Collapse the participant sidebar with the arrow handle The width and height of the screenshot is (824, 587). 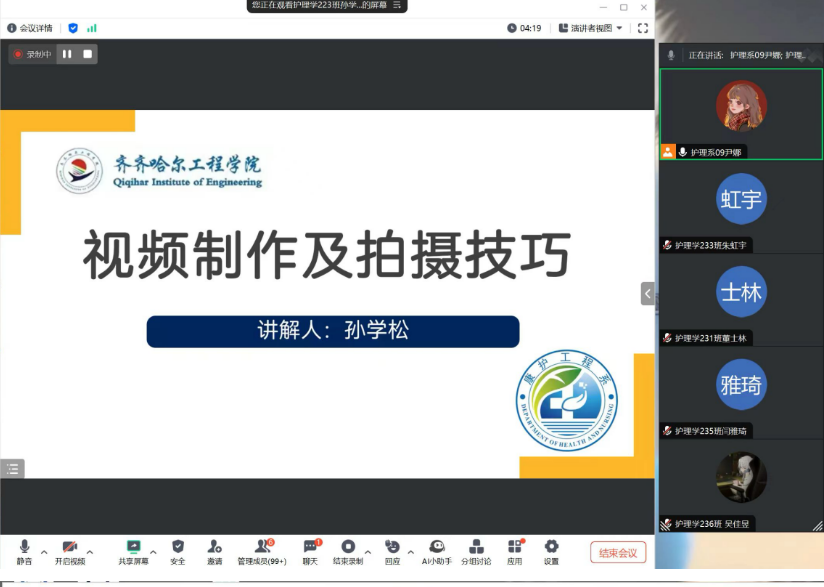click(x=648, y=294)
